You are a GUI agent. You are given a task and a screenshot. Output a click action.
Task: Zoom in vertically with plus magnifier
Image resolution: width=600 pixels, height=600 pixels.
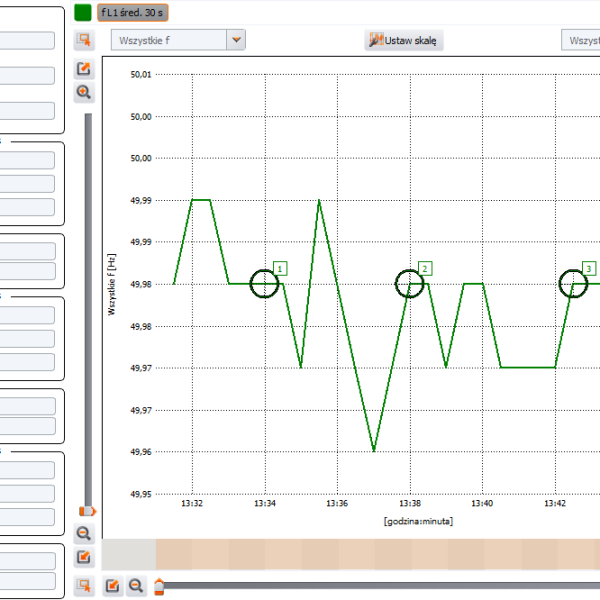[x=84, y=92]
